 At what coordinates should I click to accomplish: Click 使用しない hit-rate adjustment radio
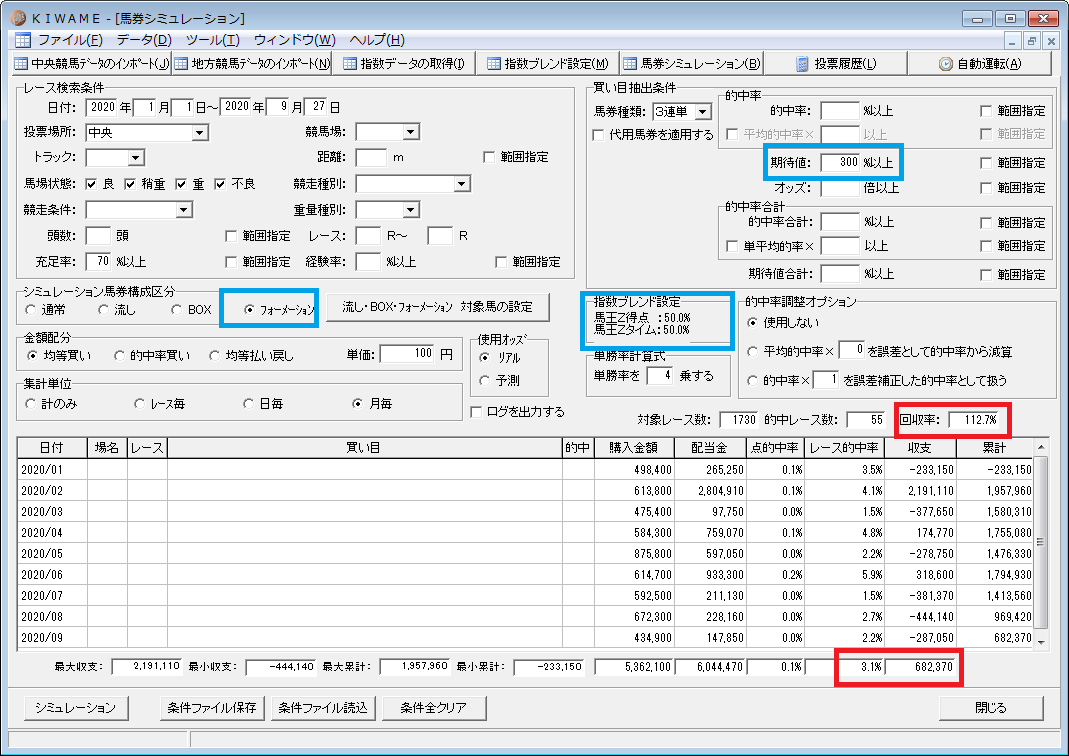[752, 322]
